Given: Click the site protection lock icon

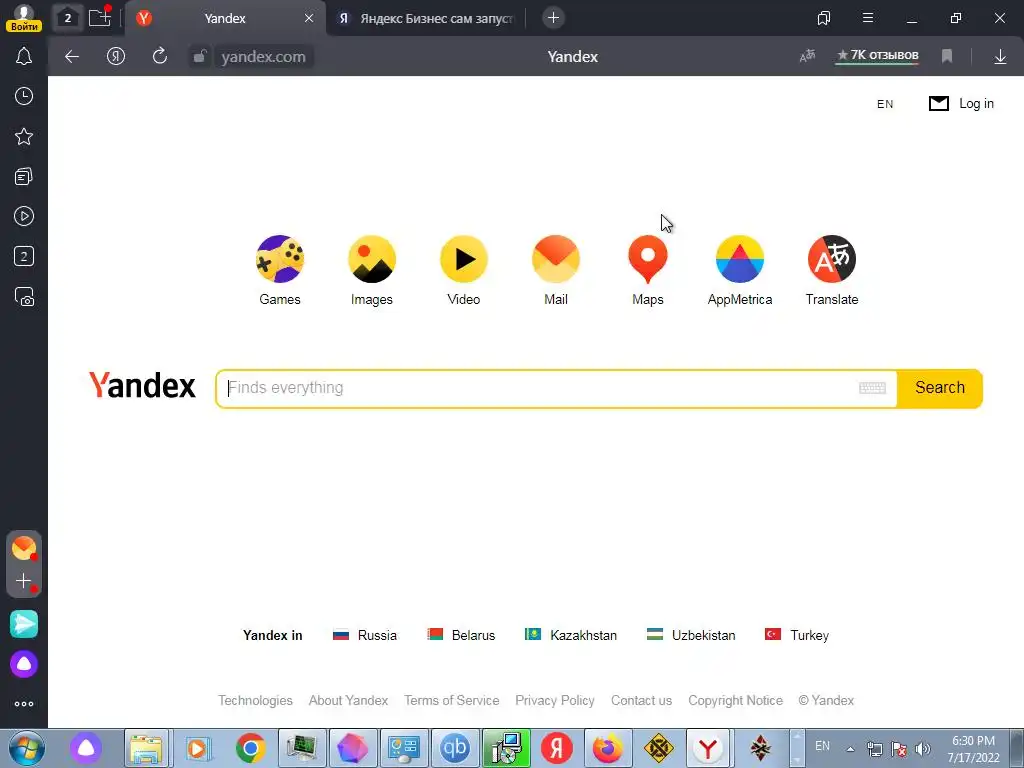Looking at the screenshot, I should click(x=200, y=56).
